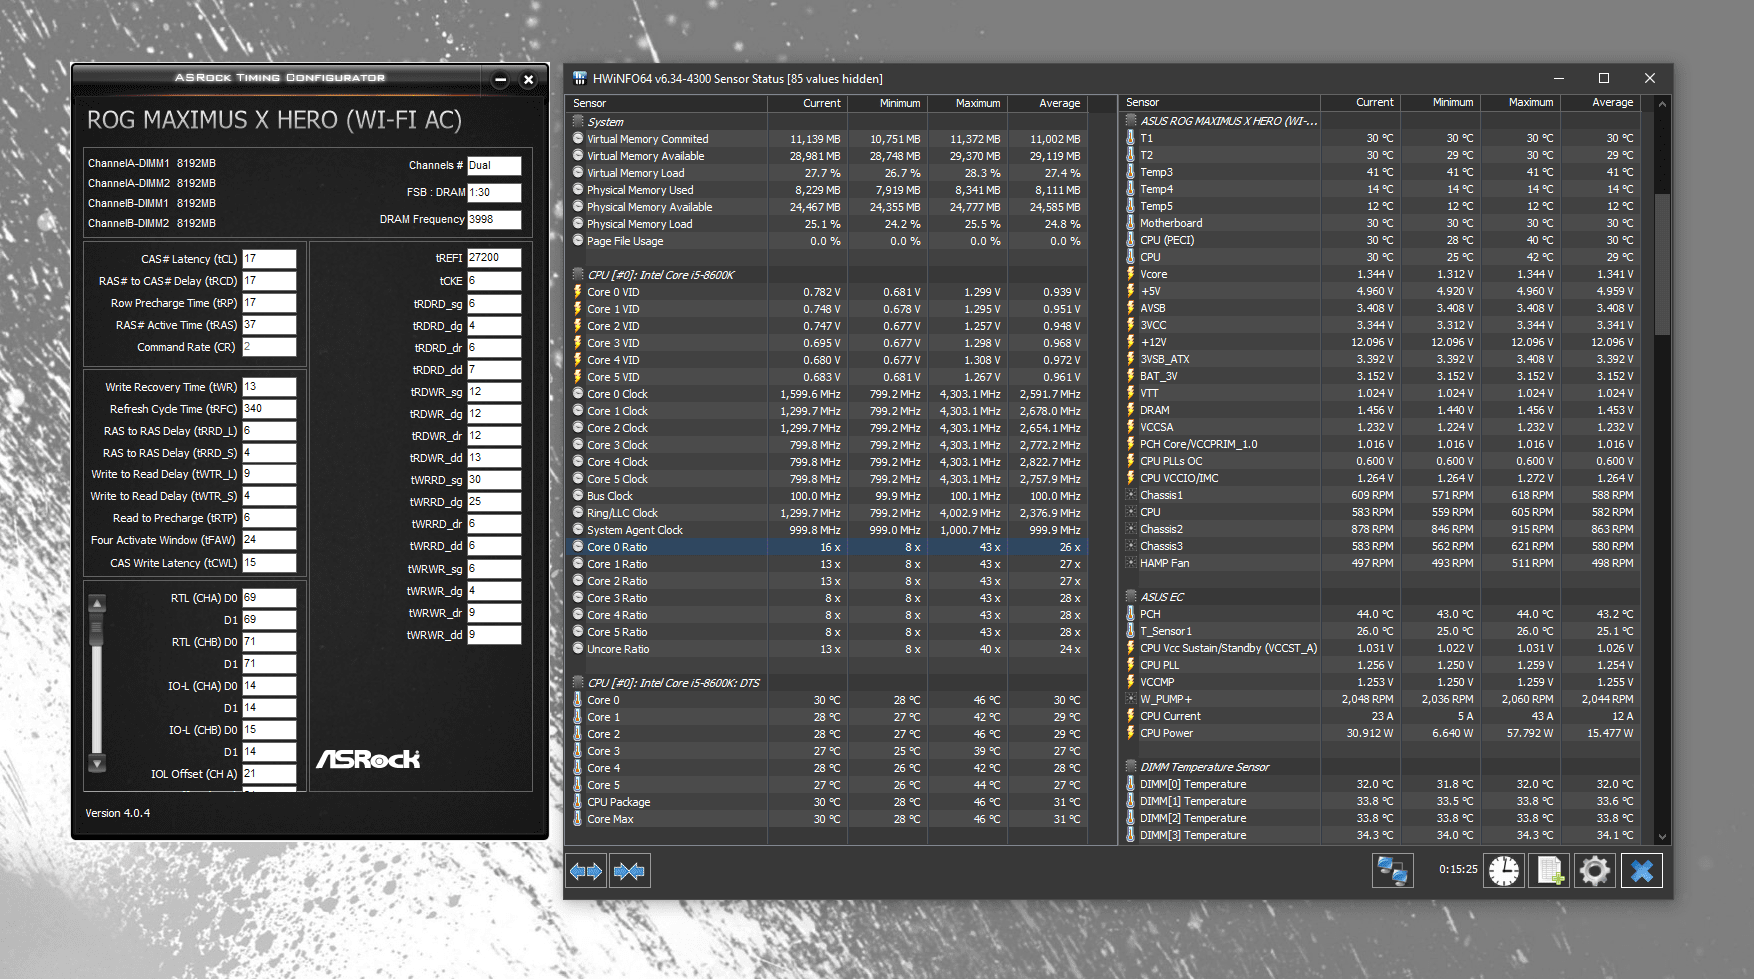The image size is (1754, 979).
Task: Click the RAS# Active Time (tRAS) field
Action: pos(269,325)
